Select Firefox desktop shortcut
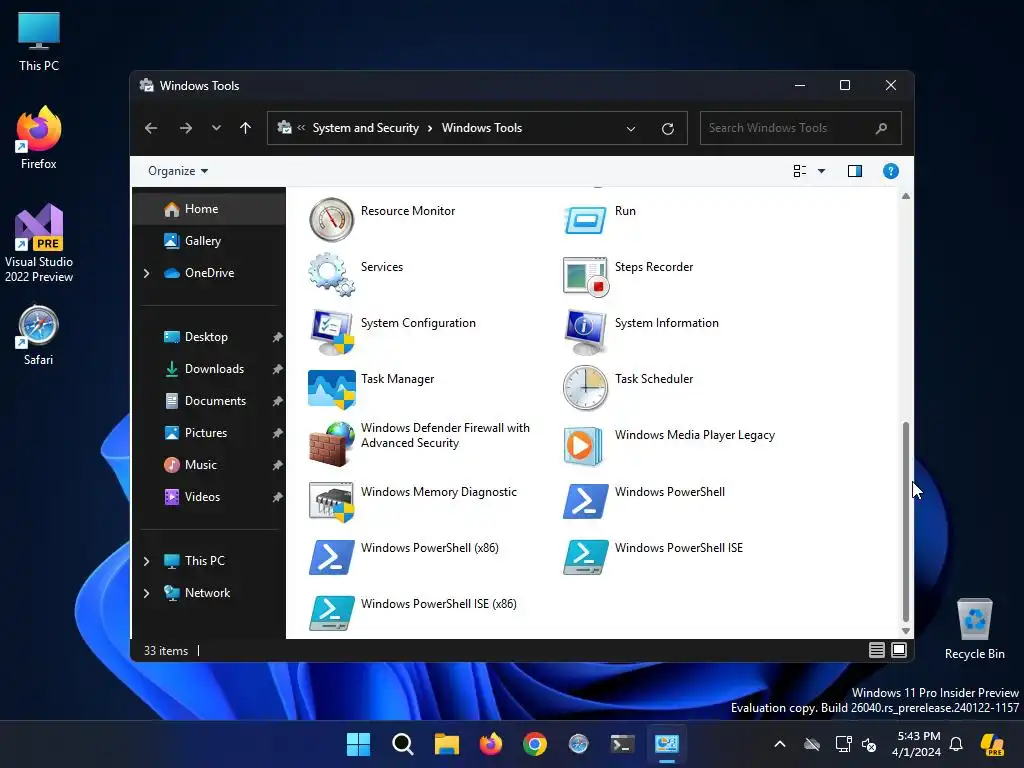This screenshot has width=1024, height=768. pos(39,138)
